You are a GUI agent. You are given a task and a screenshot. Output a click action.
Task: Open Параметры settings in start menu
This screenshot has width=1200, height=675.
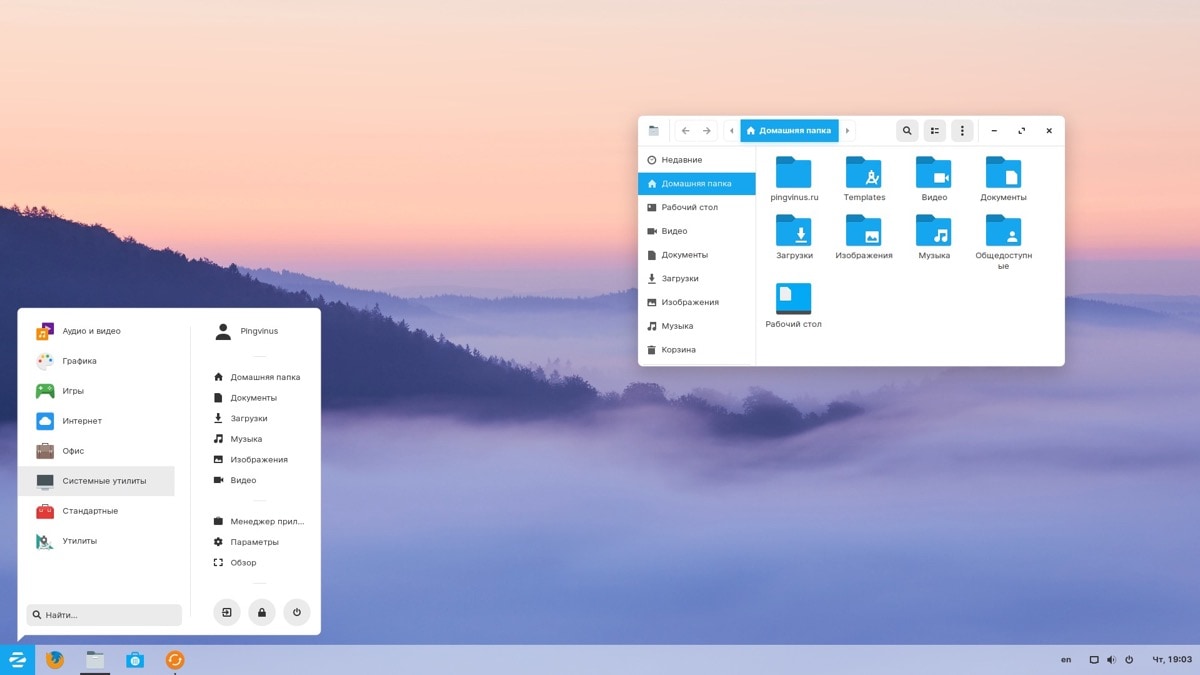pos(246,542)
